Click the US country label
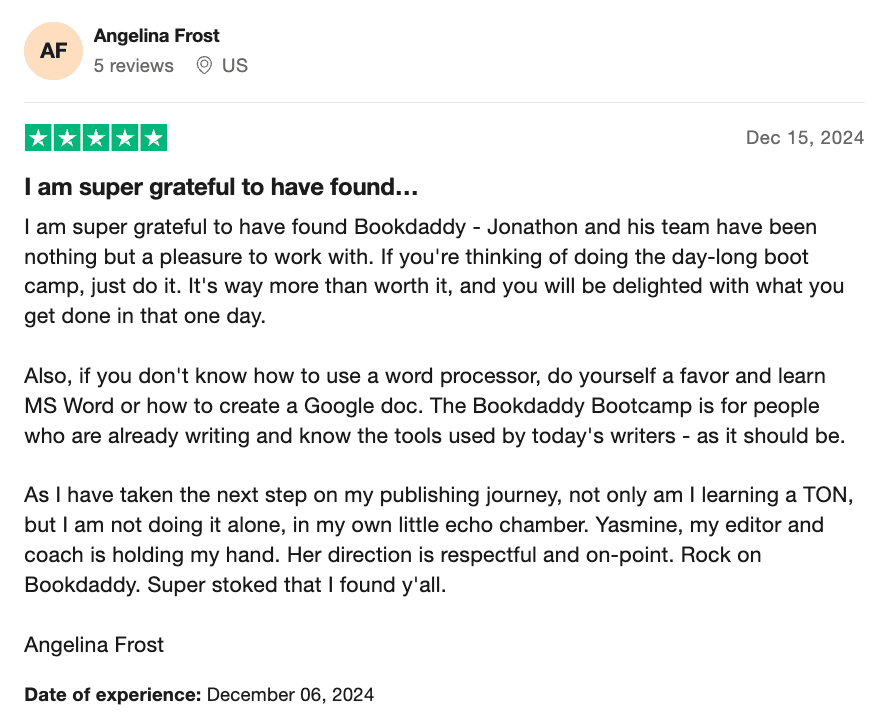The width and height of the screenshot is (884, 728). (x=235, y=66)
